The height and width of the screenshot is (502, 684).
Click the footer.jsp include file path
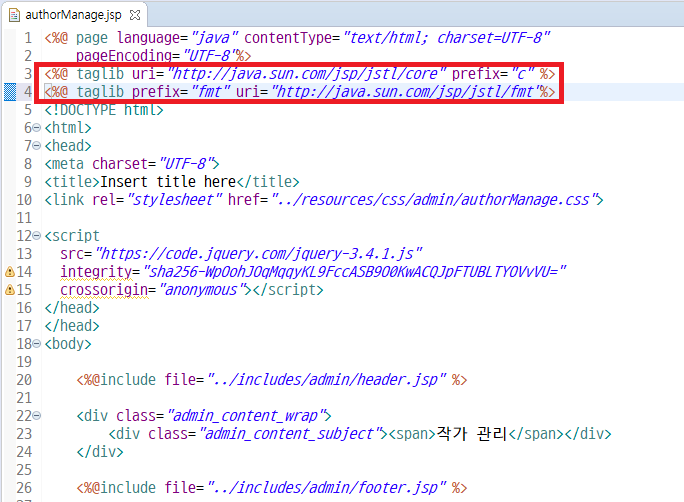click(x=326, y=487)
